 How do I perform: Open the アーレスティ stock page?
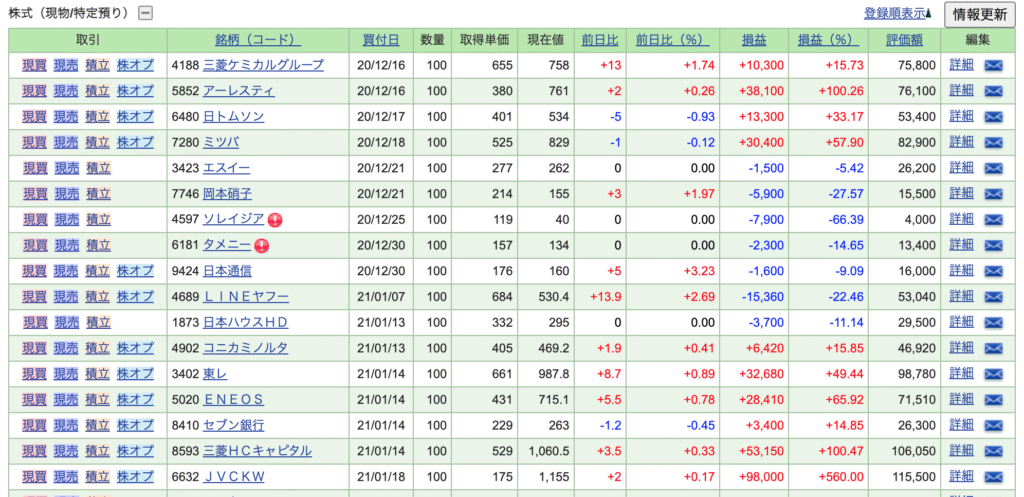pyautogui.click(x=238, y=91)
